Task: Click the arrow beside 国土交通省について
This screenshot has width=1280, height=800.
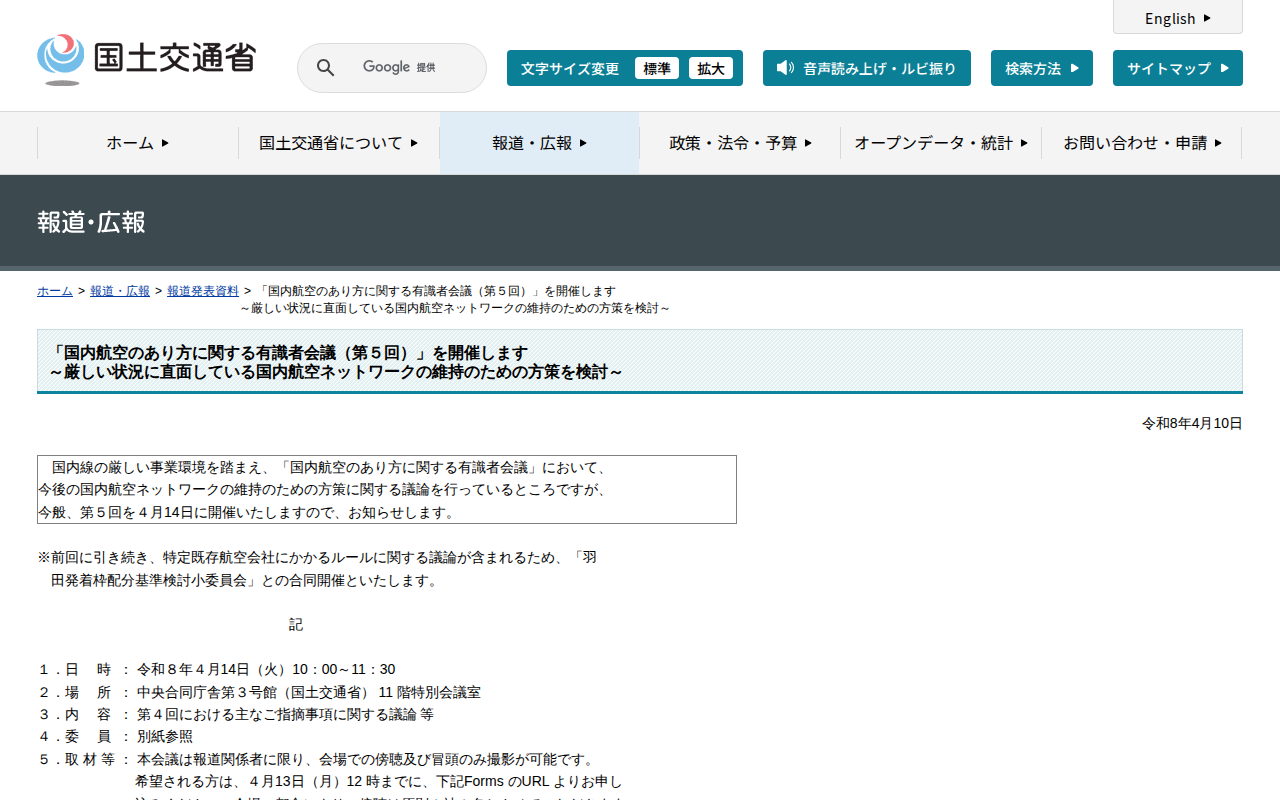Action: click(x=414, y=143)
